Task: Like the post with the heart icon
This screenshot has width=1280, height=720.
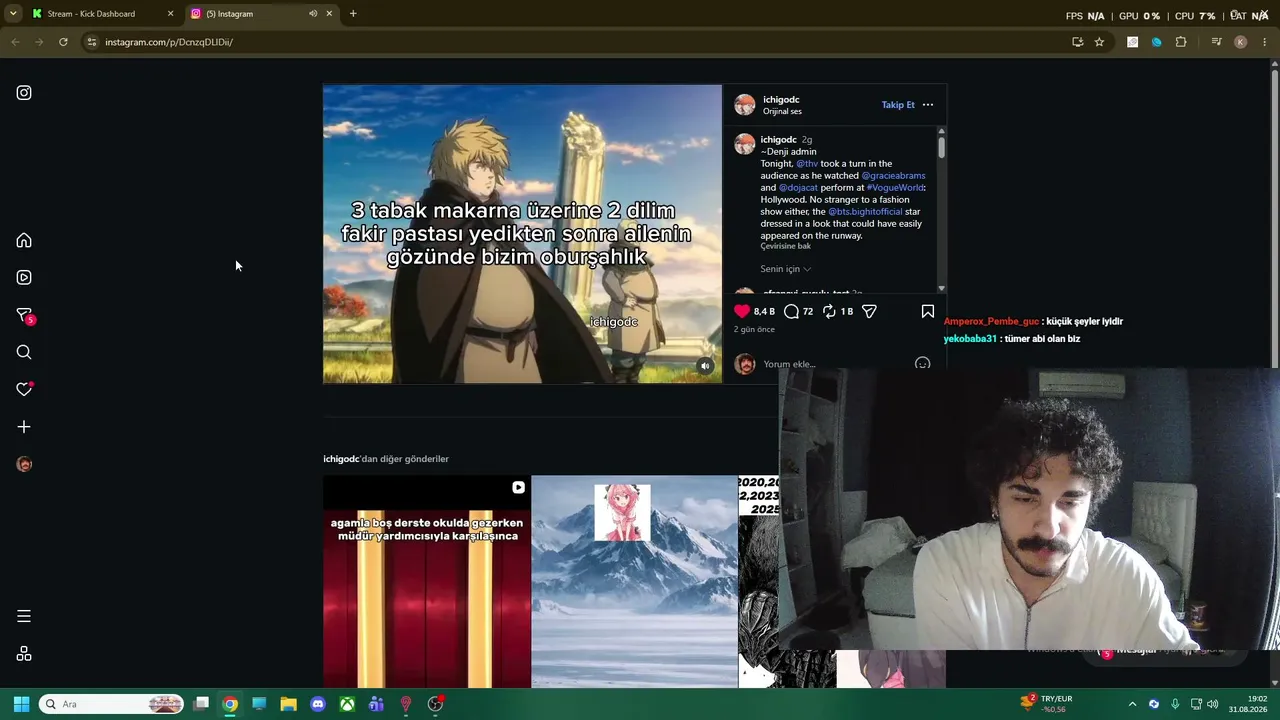Action: pos(742,311)
